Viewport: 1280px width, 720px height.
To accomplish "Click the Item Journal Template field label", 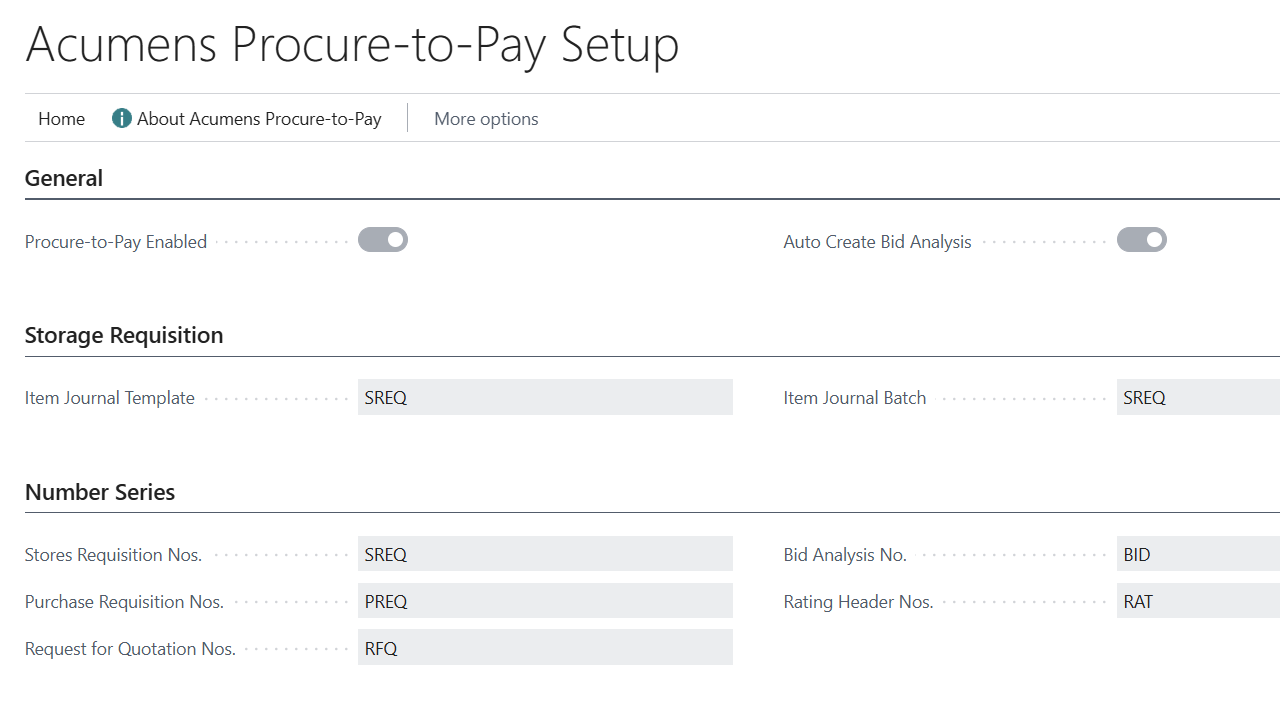I will tap(109, 397).
